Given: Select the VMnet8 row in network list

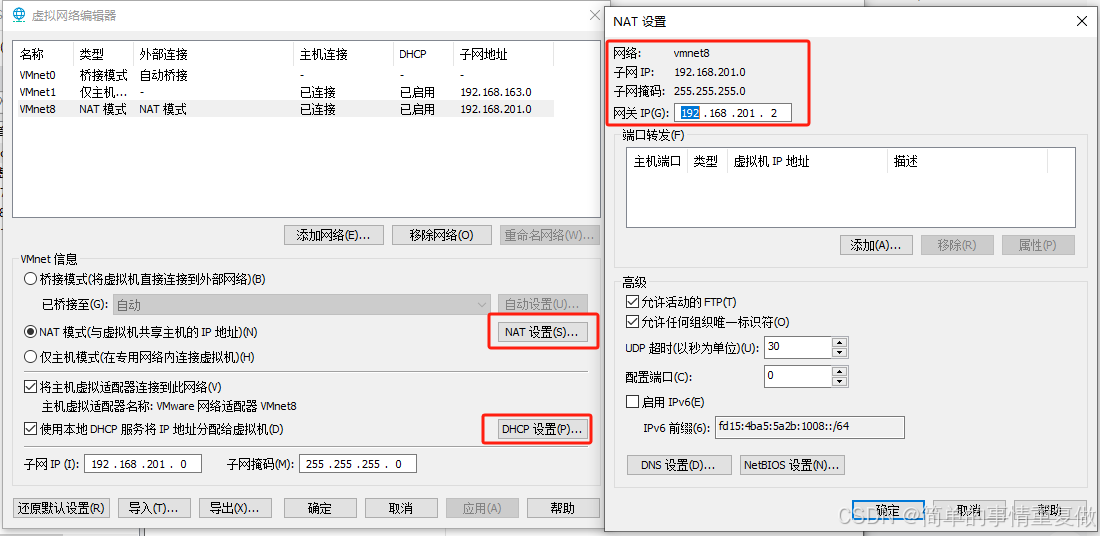Looking at the screenshot, I should (284, 109).
